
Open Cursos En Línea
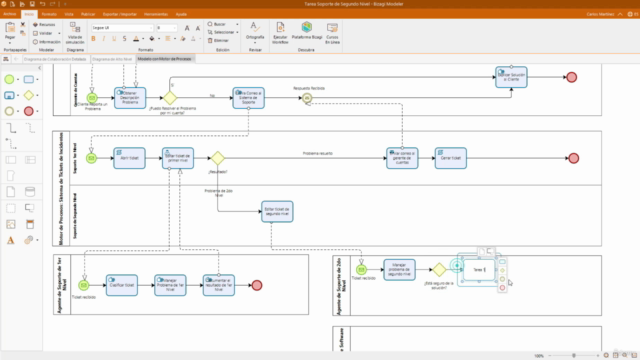332,33
